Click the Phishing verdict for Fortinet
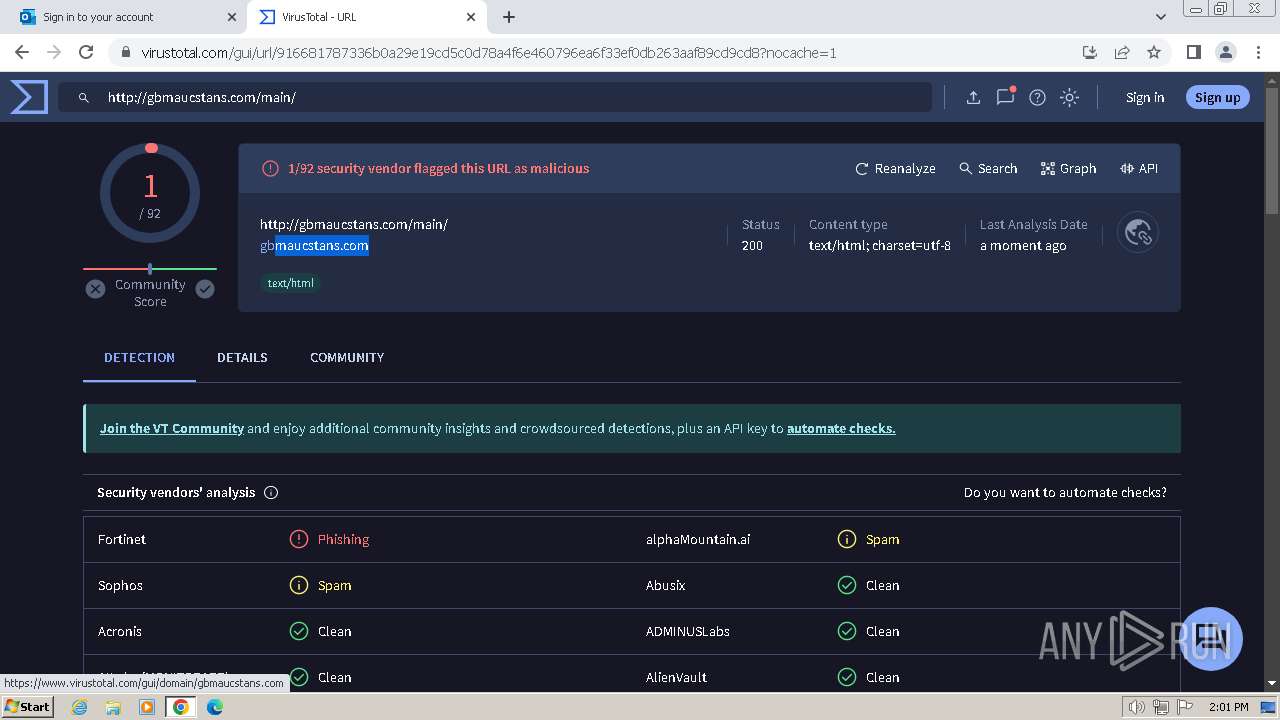1280x720 pixels. 343,539
